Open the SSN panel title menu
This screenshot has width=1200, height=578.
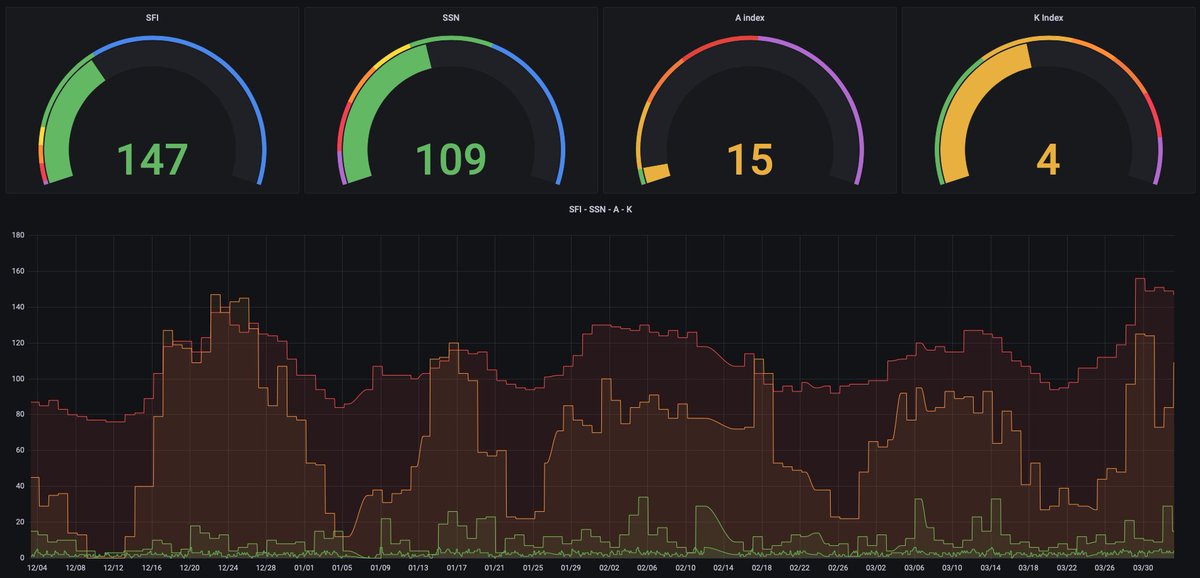[x=451, y=16]
